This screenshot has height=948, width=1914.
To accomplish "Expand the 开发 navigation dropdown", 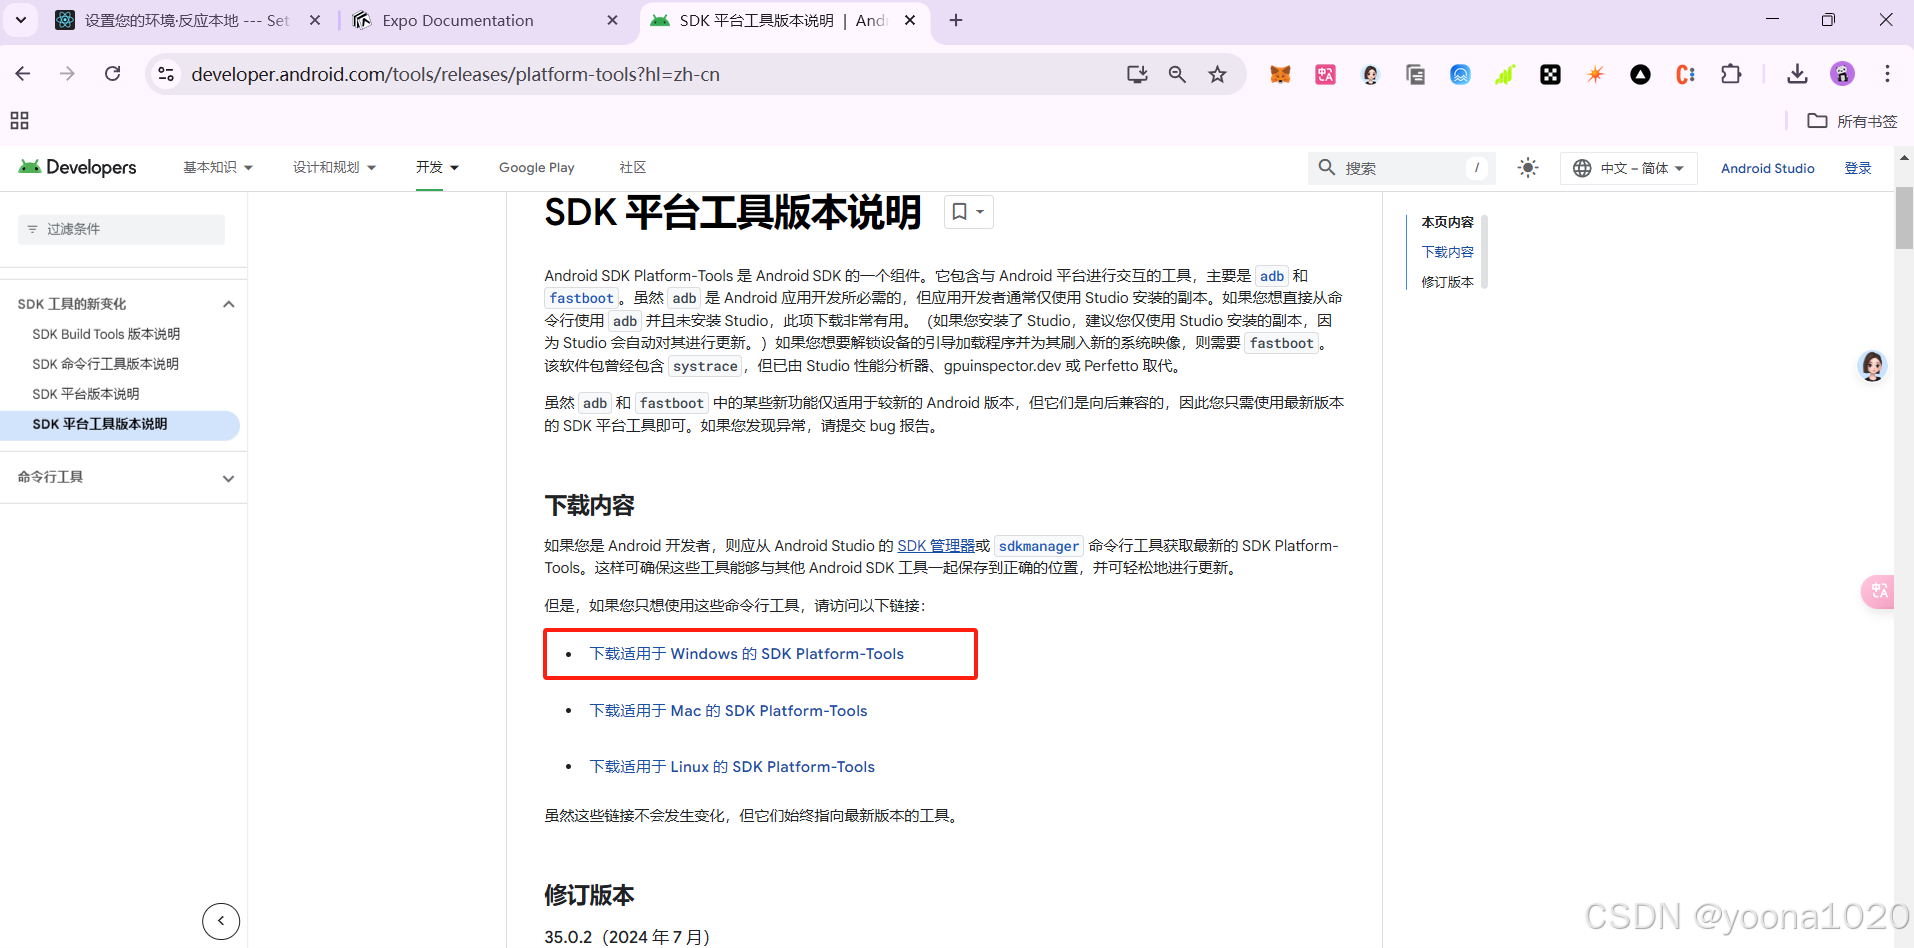I will 437,168.
